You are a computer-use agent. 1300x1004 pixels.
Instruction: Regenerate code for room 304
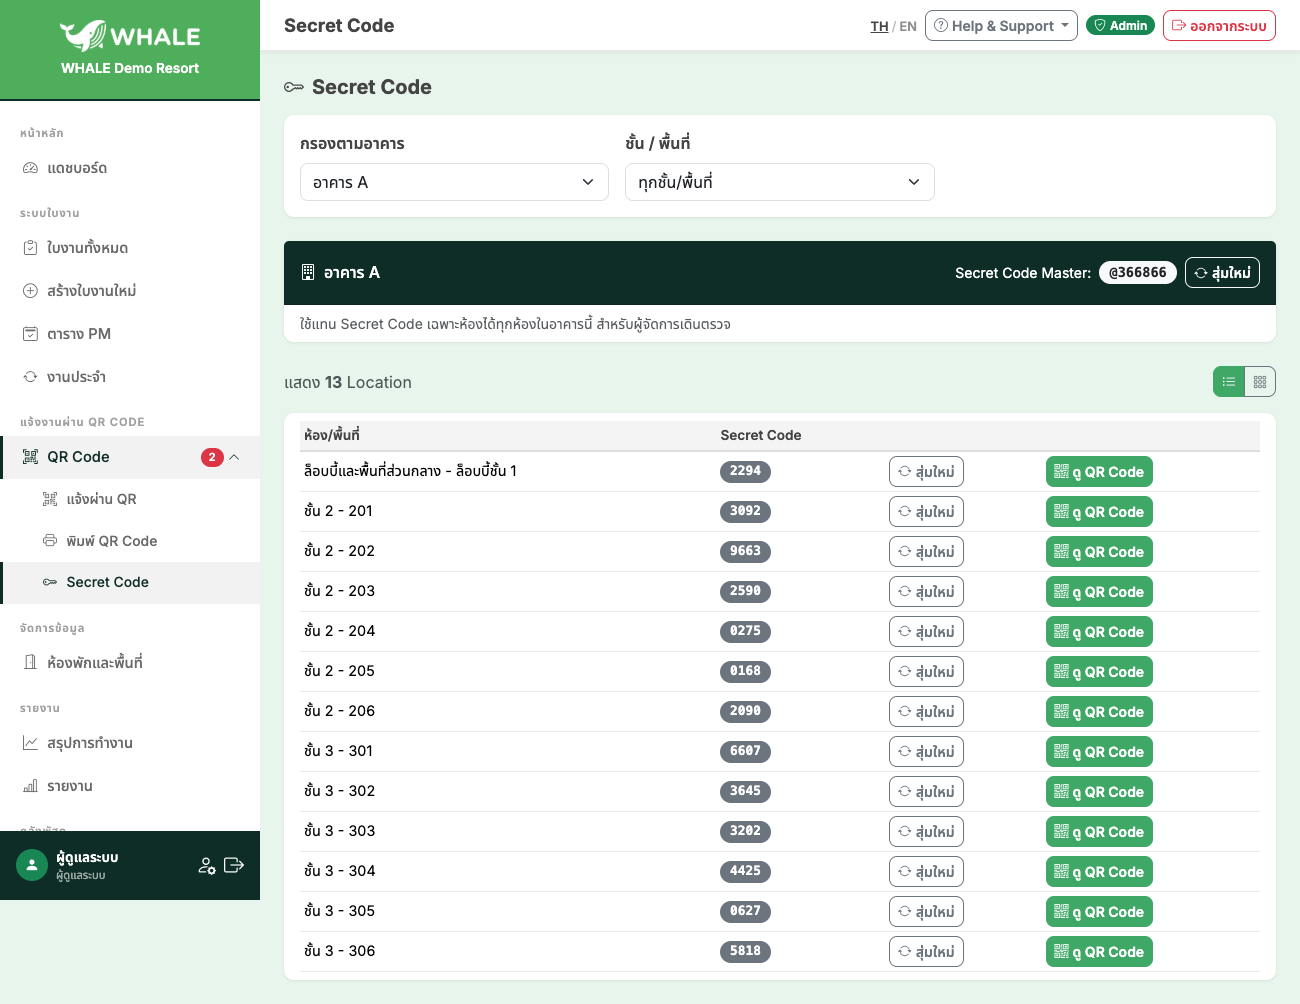[926, 872]
